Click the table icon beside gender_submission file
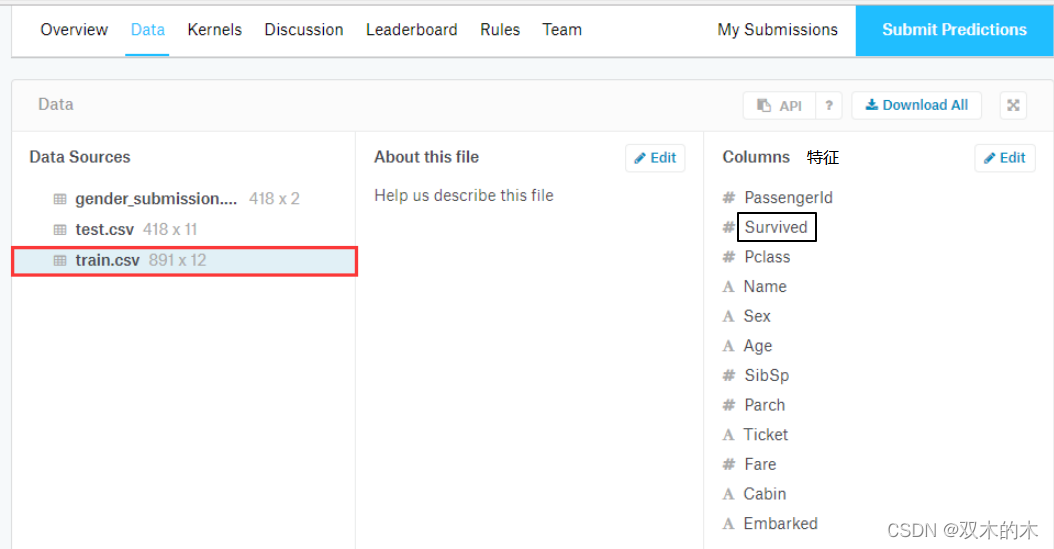This screenshot has width=1054, height=549. 60,199
